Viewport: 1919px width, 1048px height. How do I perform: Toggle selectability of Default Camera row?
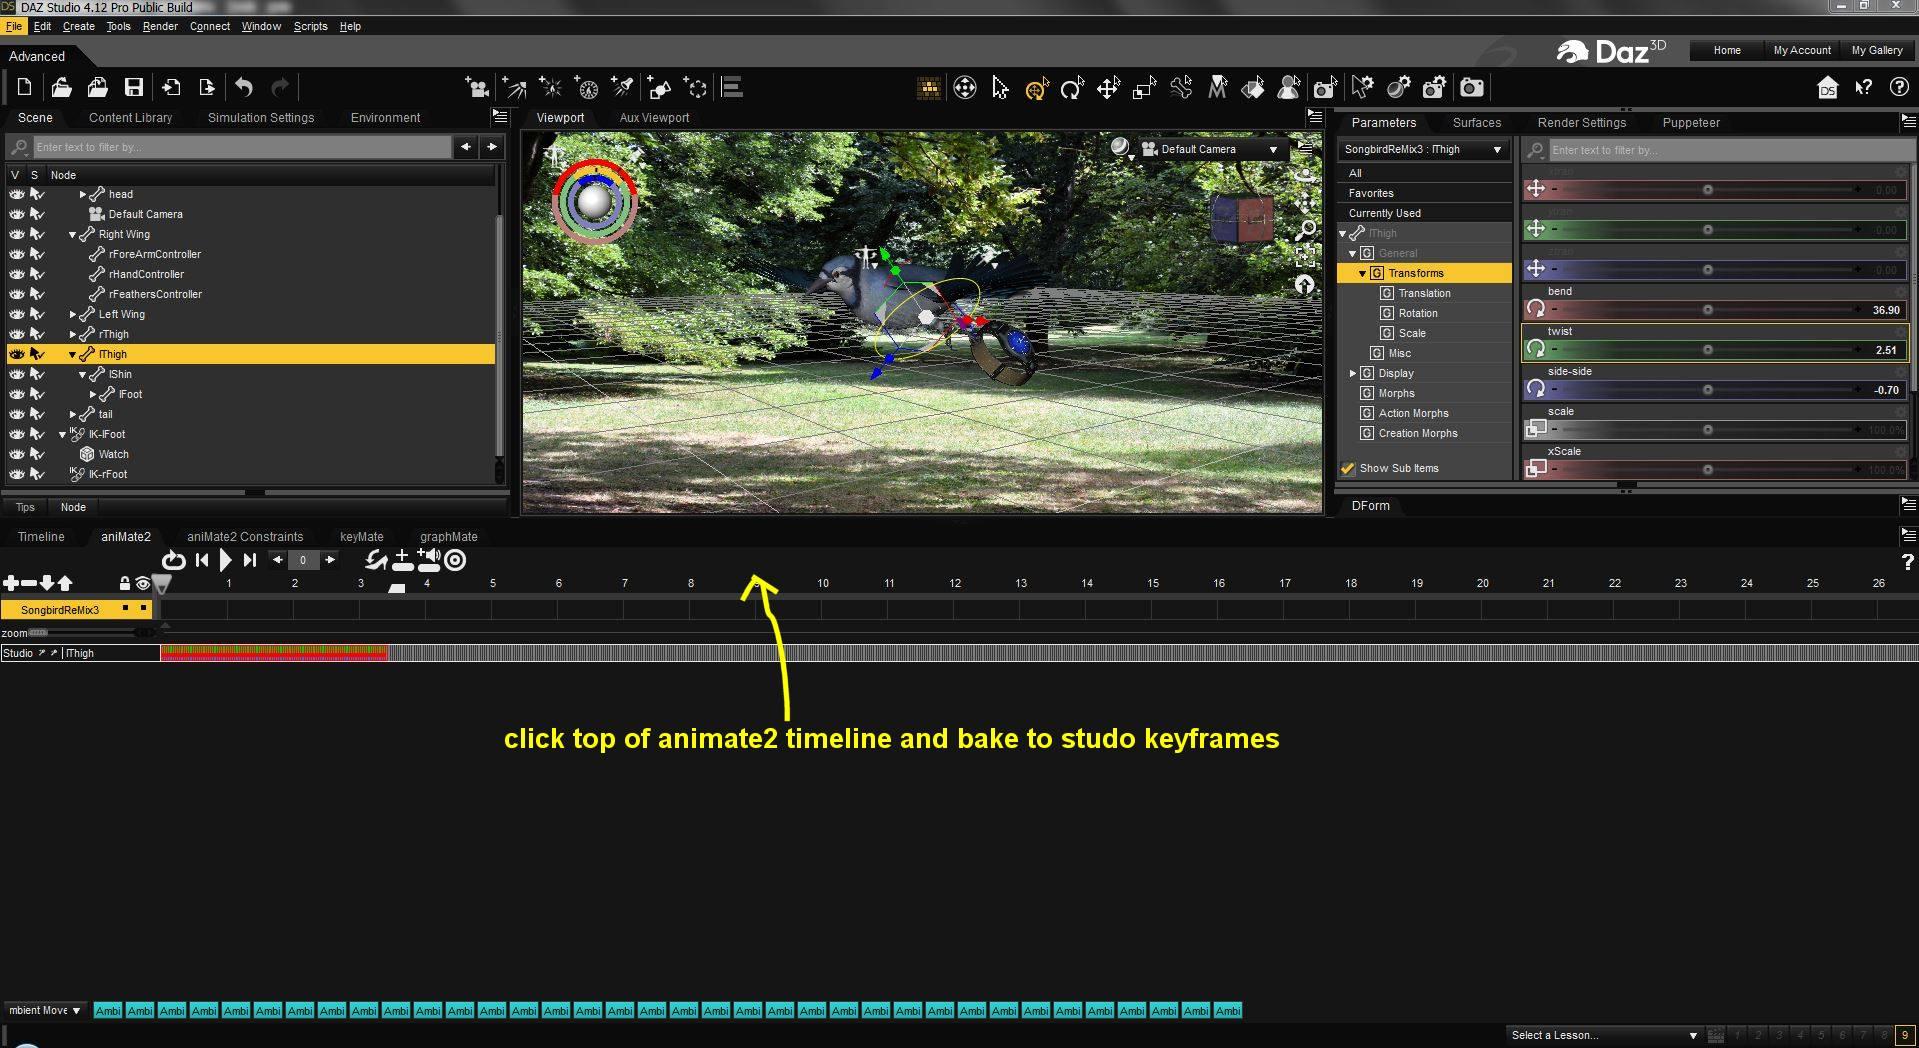(37, 214)
